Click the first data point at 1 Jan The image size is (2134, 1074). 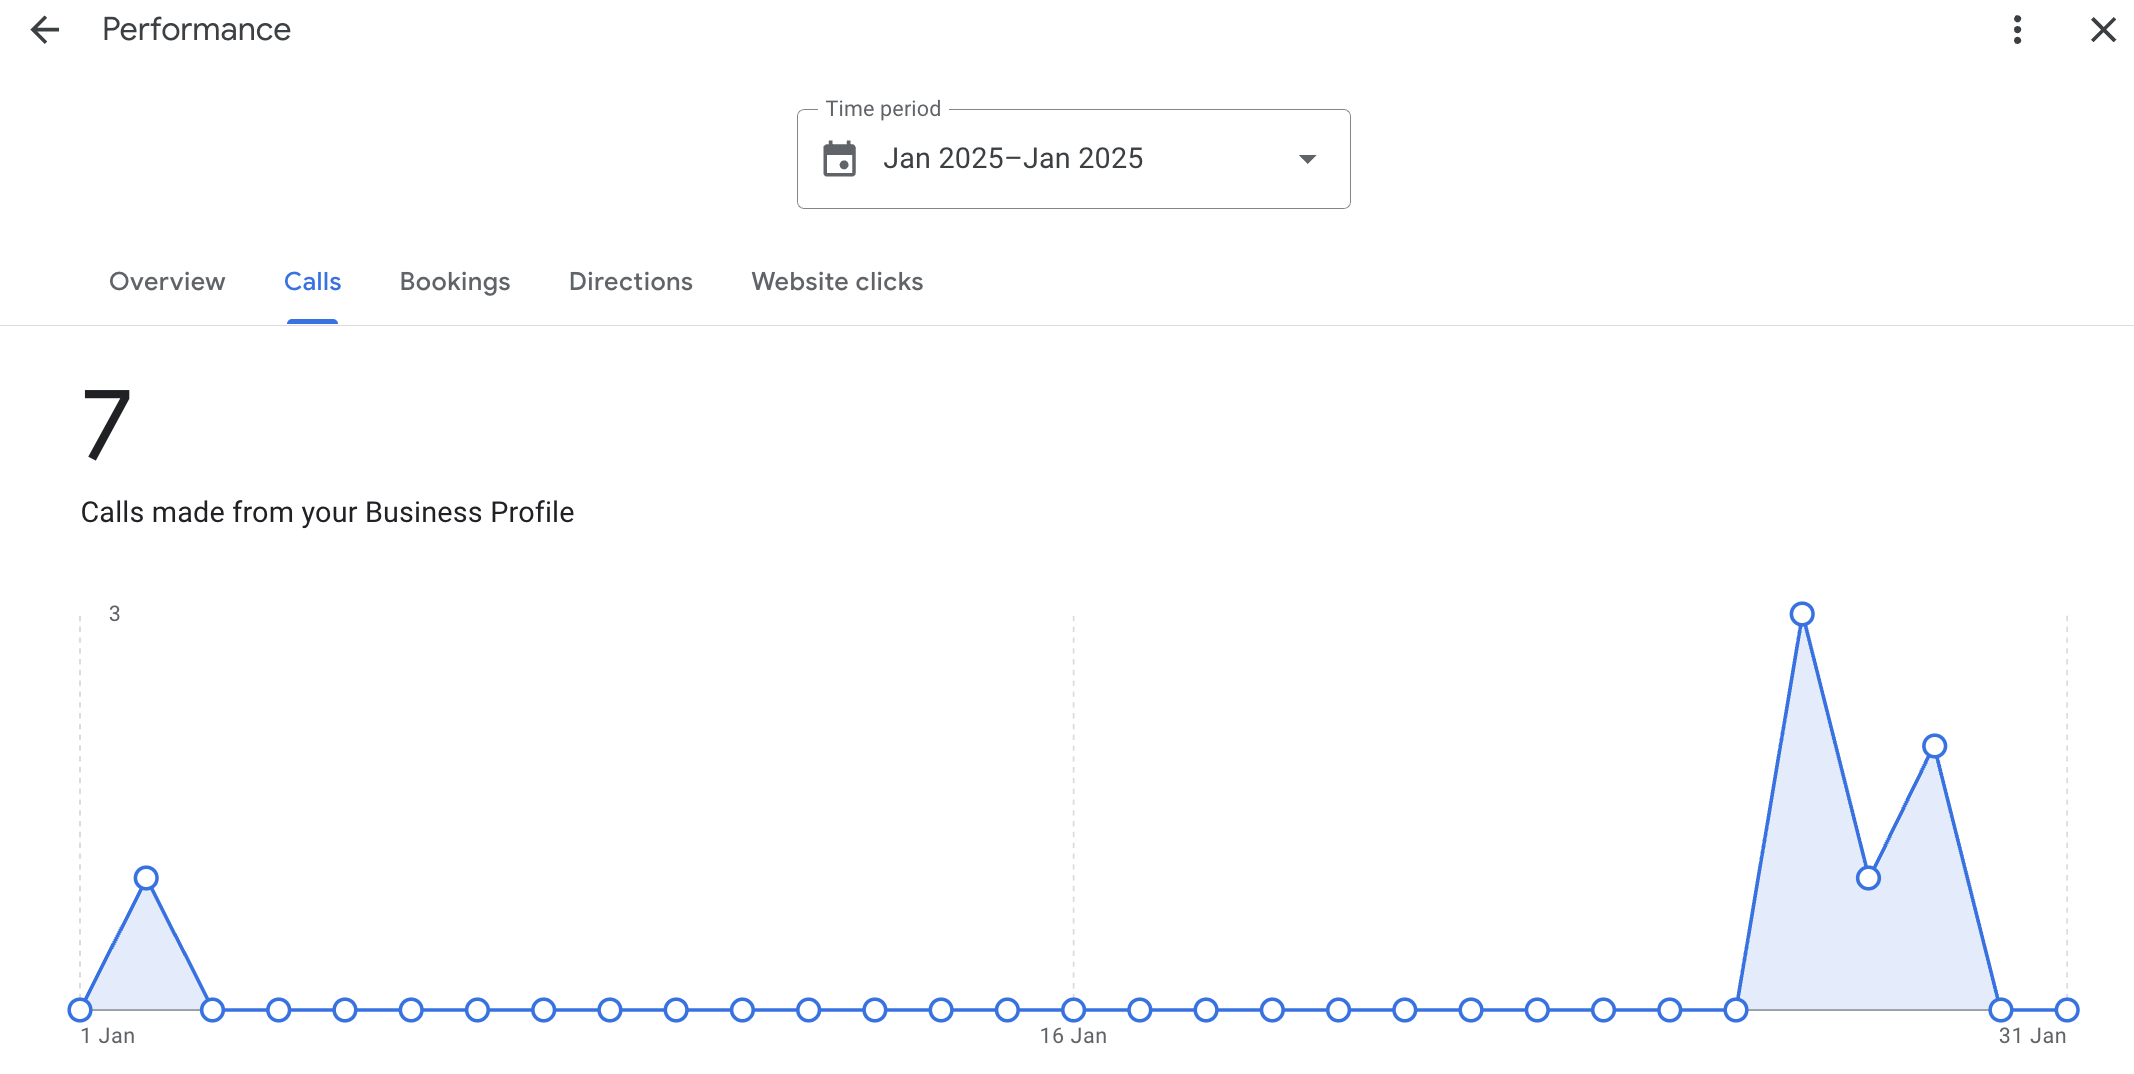point(80,1010)
